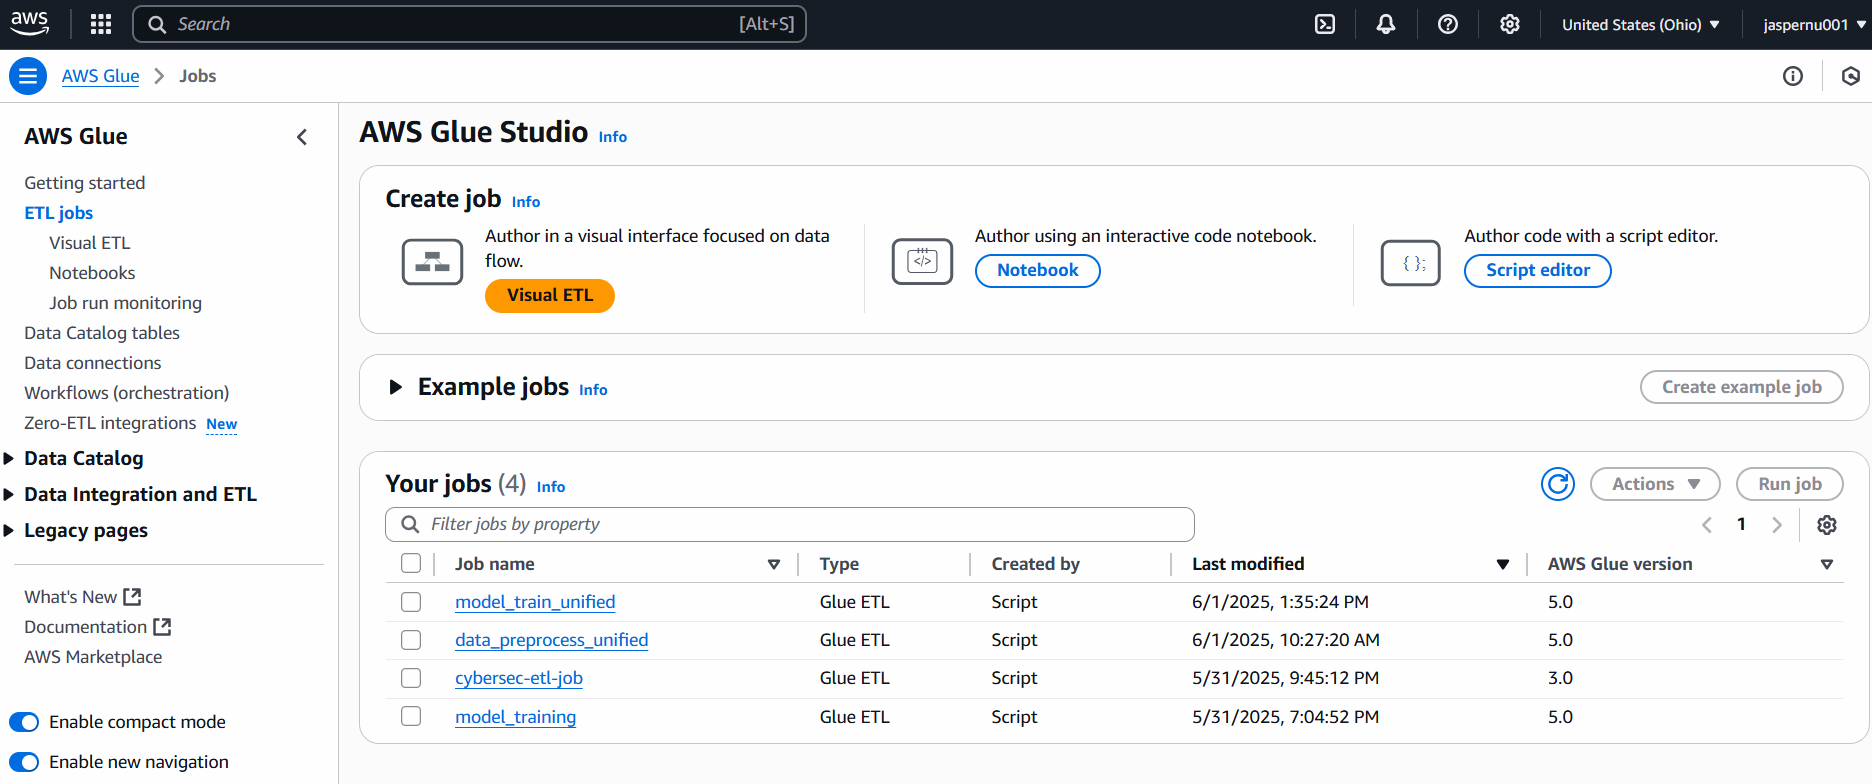The height and width of the screenshot is (784, 1872).
Task: Open table preferences gear icon
Action: click(x=1827, y=525)
